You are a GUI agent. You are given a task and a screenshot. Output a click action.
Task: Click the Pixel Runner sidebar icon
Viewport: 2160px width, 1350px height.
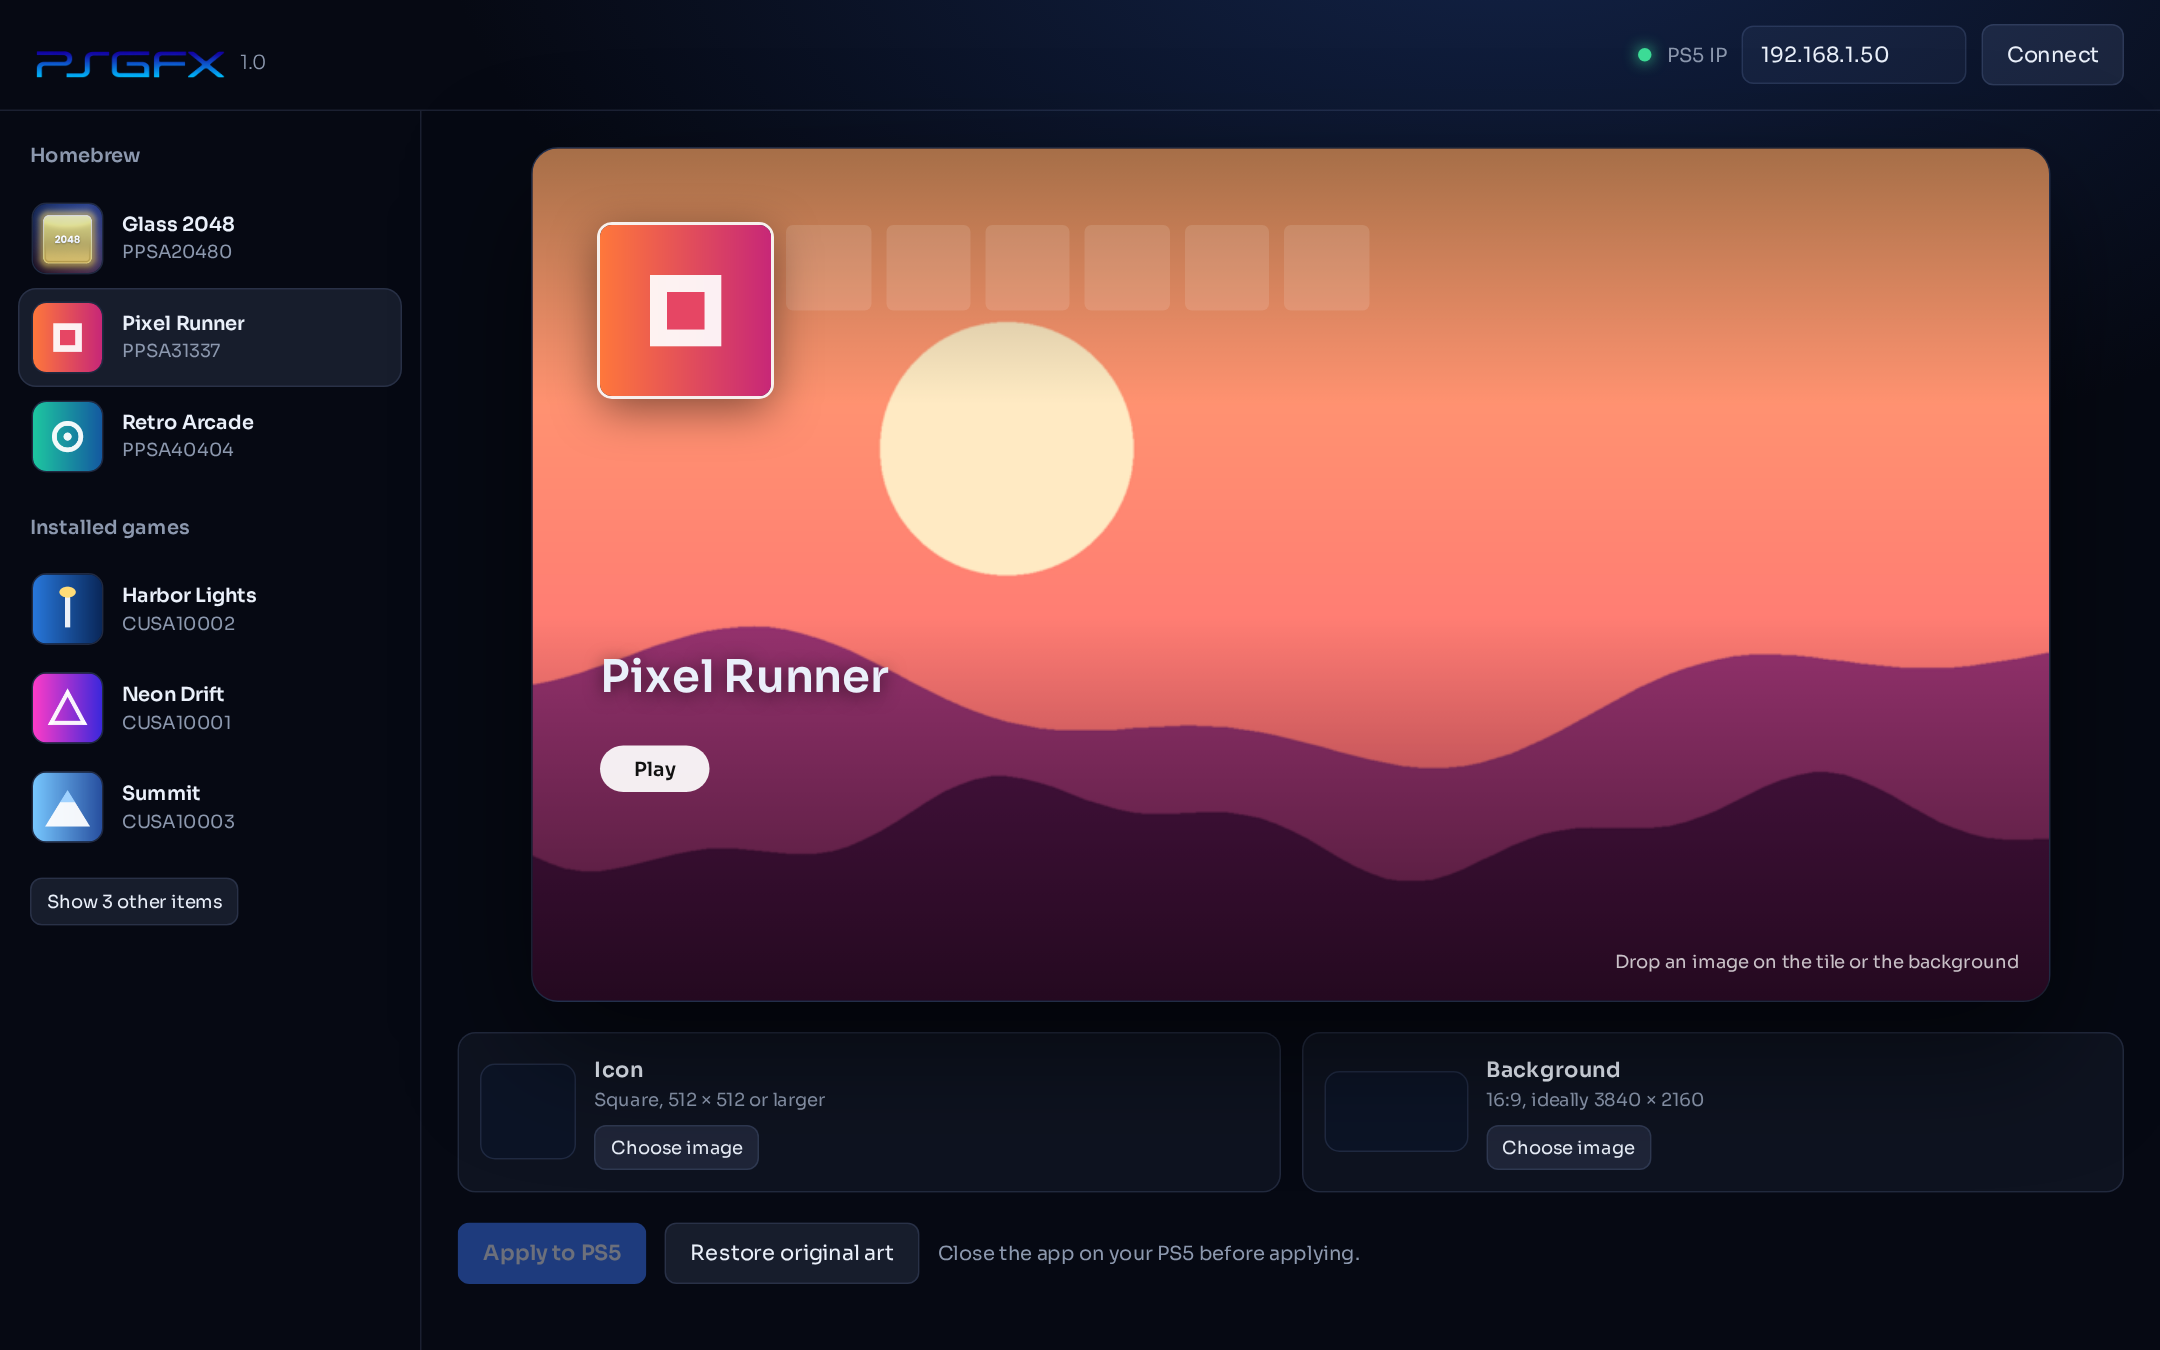(x=67, y=338)
